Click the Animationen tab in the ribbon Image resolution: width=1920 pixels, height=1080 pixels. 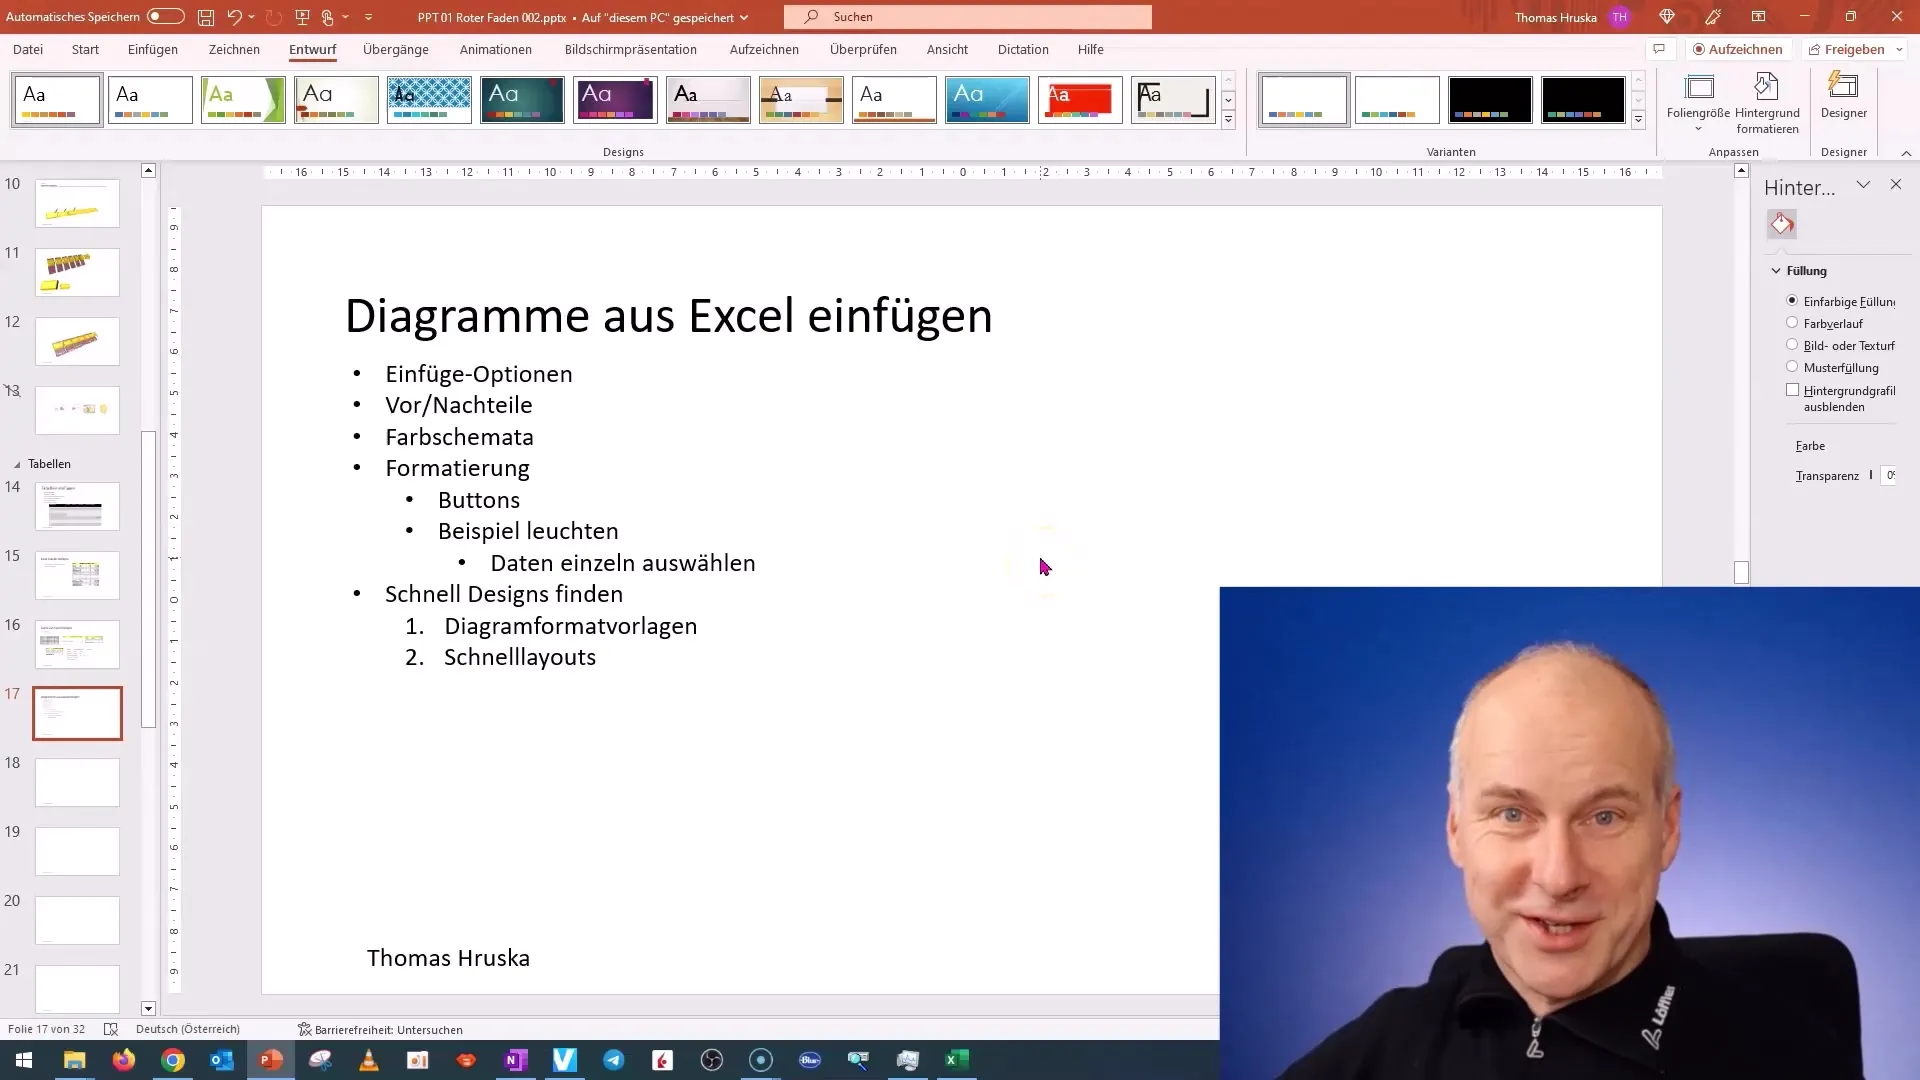(x=497, y=49)
